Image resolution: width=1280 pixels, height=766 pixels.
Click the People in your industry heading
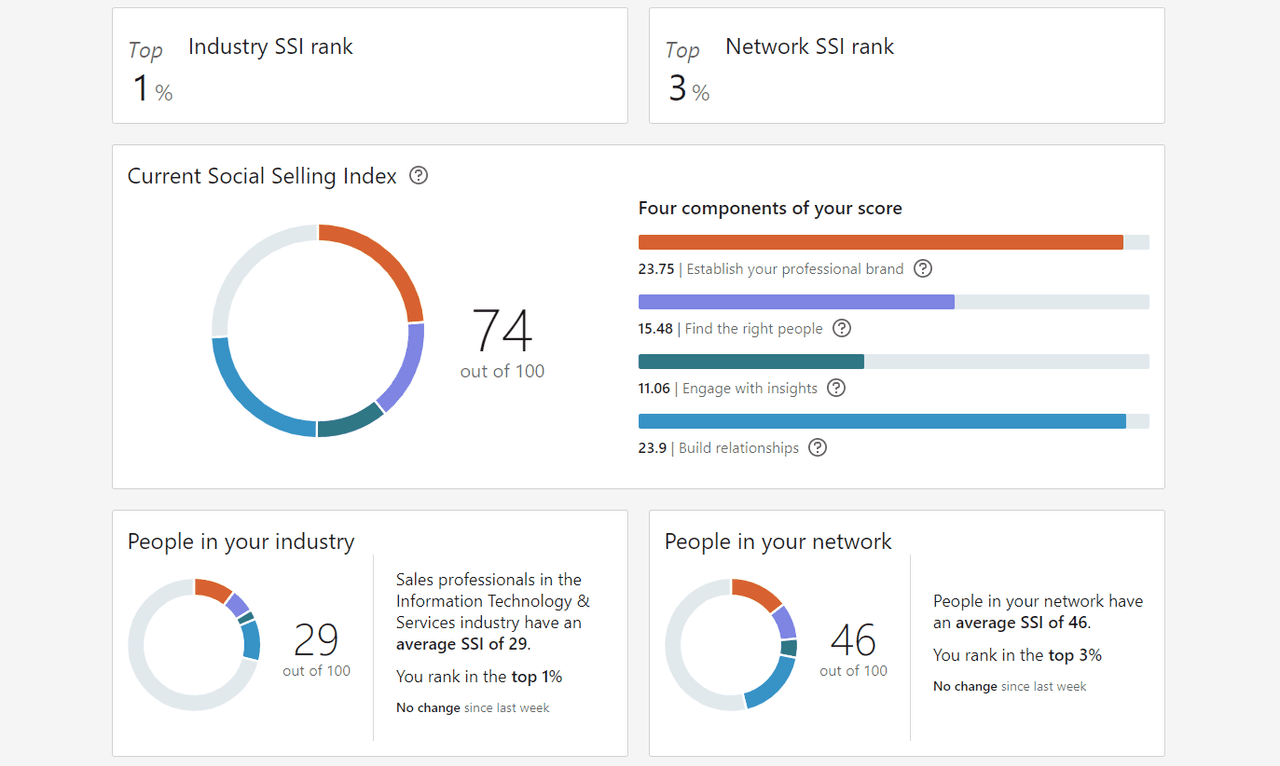(x=241, y=541)
